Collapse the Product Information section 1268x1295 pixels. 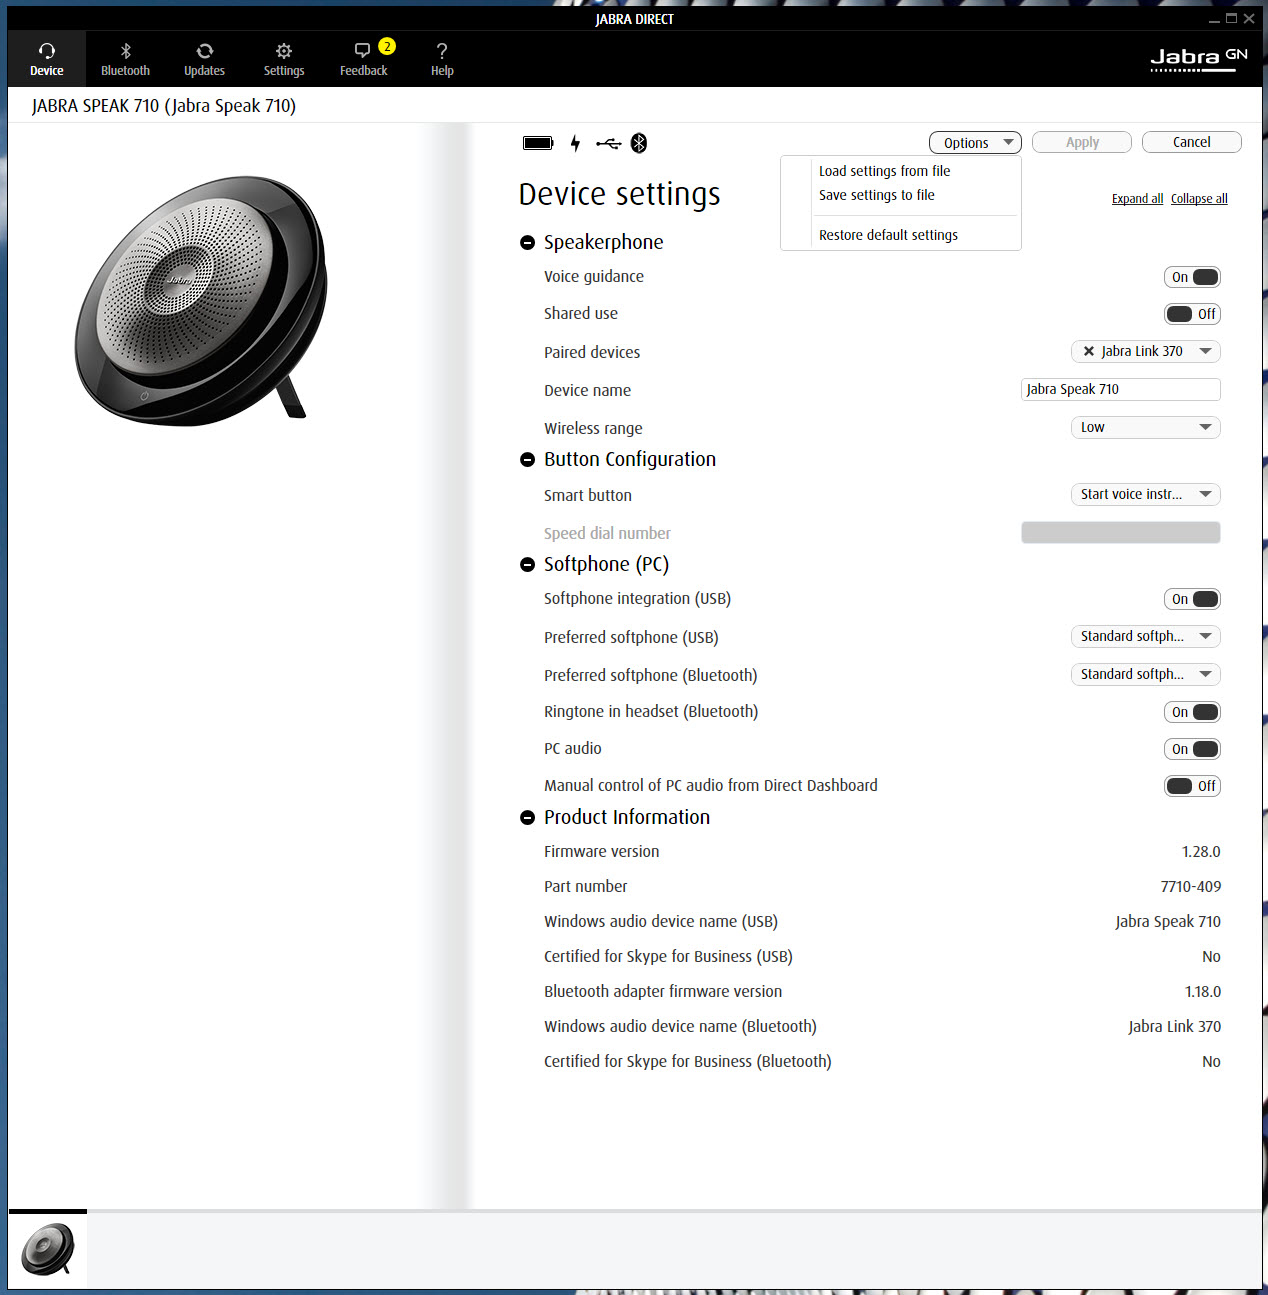click(528, 818)
